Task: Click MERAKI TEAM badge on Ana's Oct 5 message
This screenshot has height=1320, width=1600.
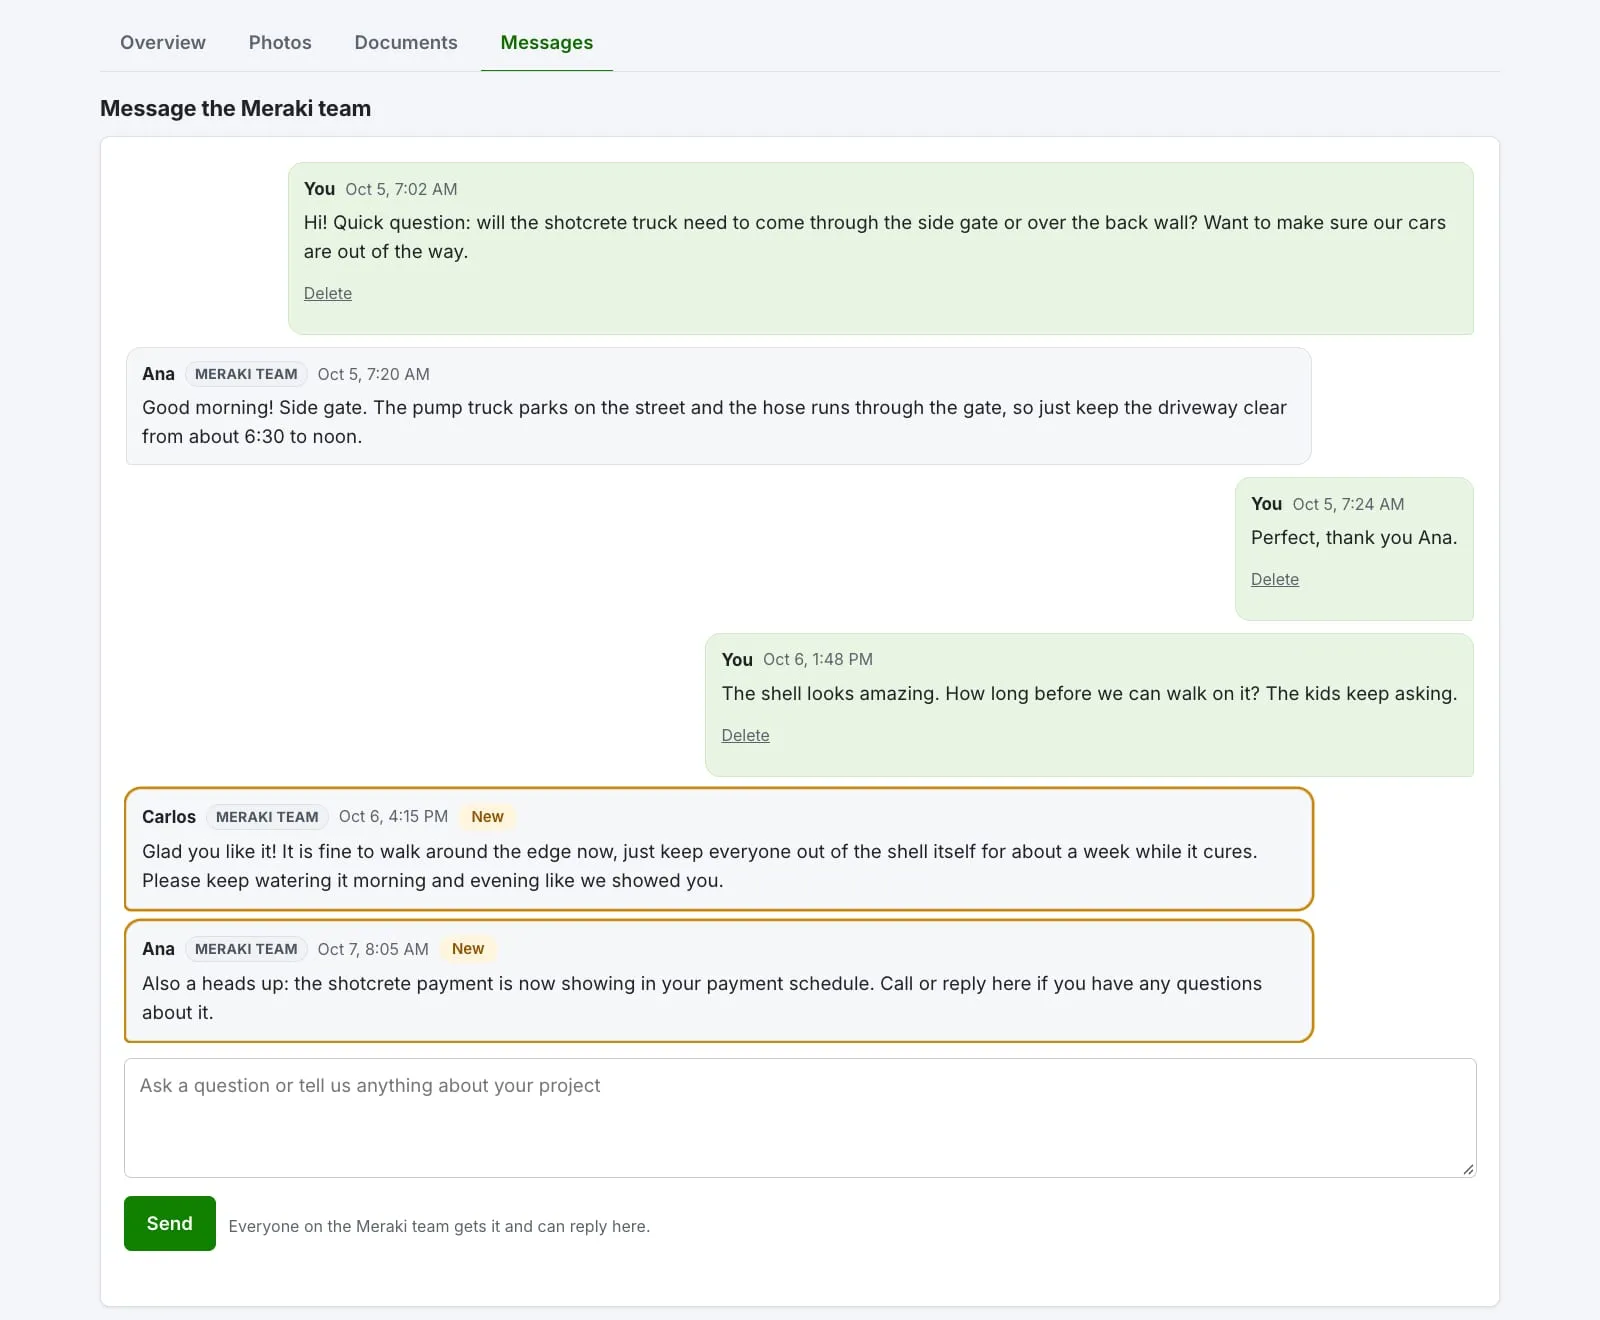Action: coord(246,374)
